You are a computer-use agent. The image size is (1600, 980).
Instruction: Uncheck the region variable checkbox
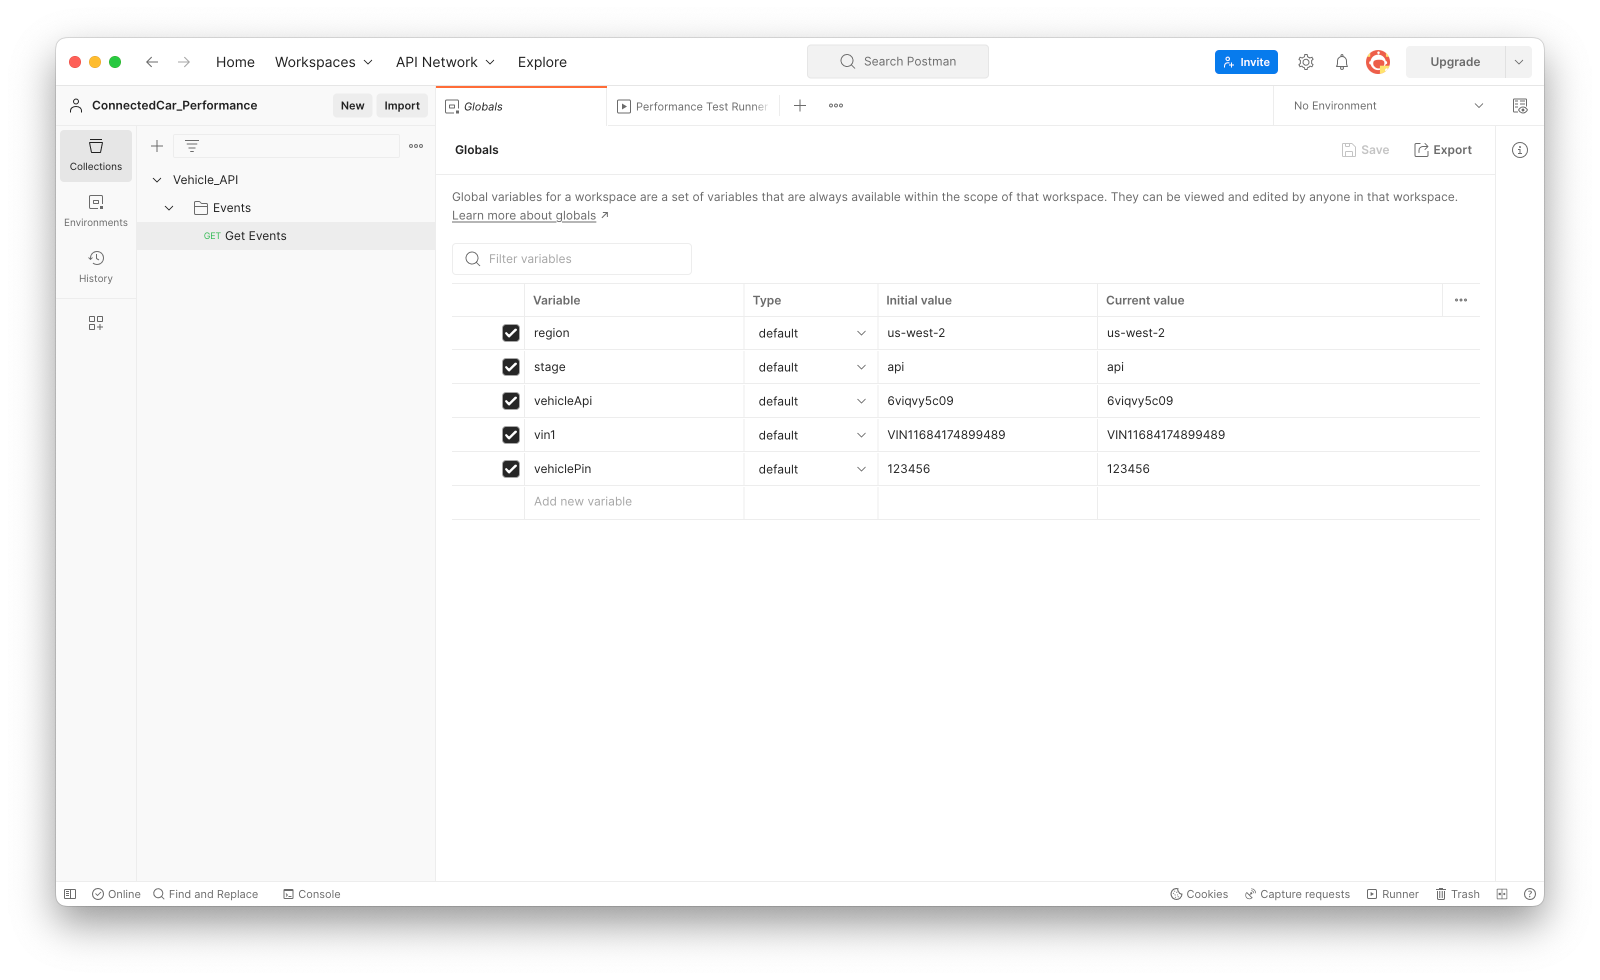(511, 333)
